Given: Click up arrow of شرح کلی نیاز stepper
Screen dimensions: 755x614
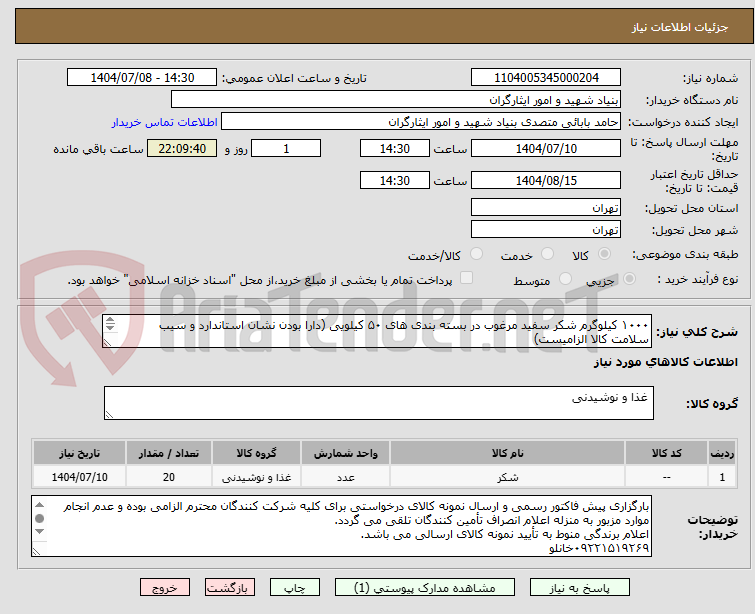Looking at the screenshot, I should [x=110, y=320].
